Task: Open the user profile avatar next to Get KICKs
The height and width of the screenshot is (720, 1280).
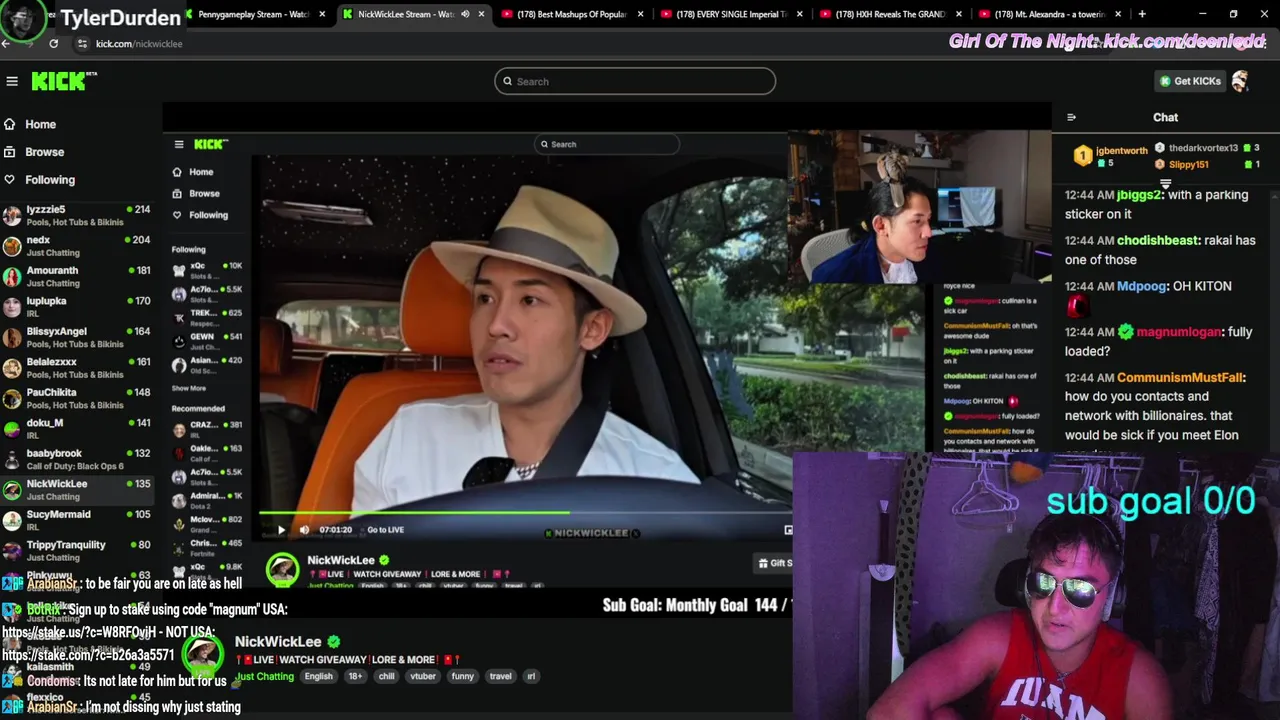Action: pos(1240,81)
